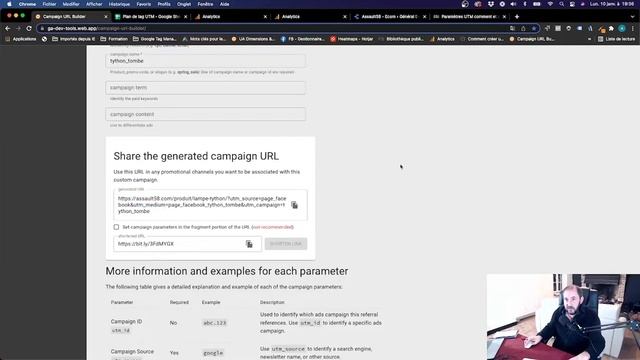640x360 pixels.
Task: Open the Modifier menu
Action: 71,4
